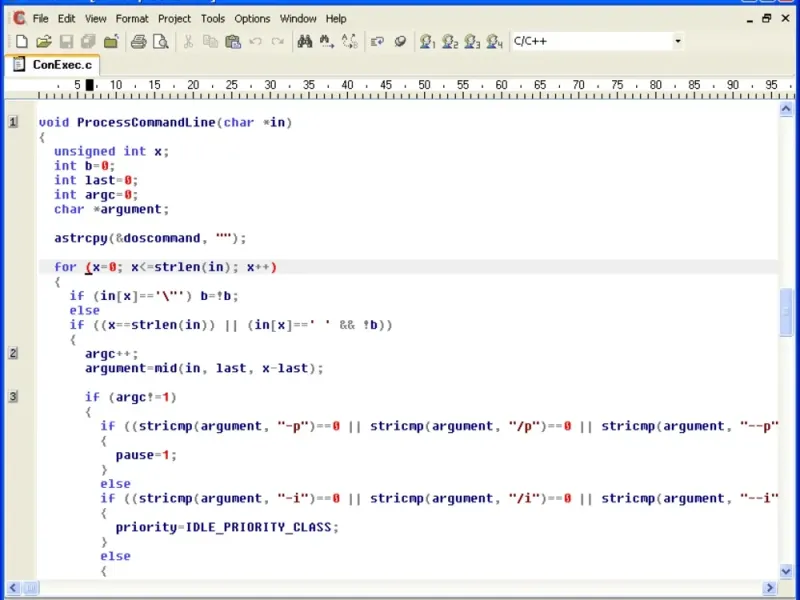The image size is (800, 600).
Task: Open the Format menu
Action: [x=132, y=18]
